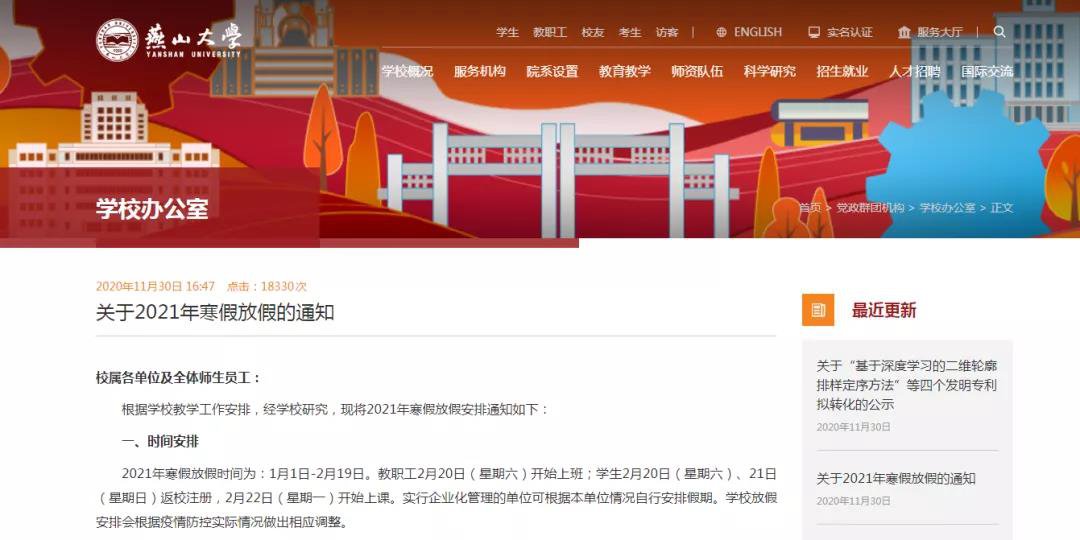The height and width of the screenshot is (540, 1080).
Task: Click the globe icon beside ENGLISH
Action: [x=721, y=32]
